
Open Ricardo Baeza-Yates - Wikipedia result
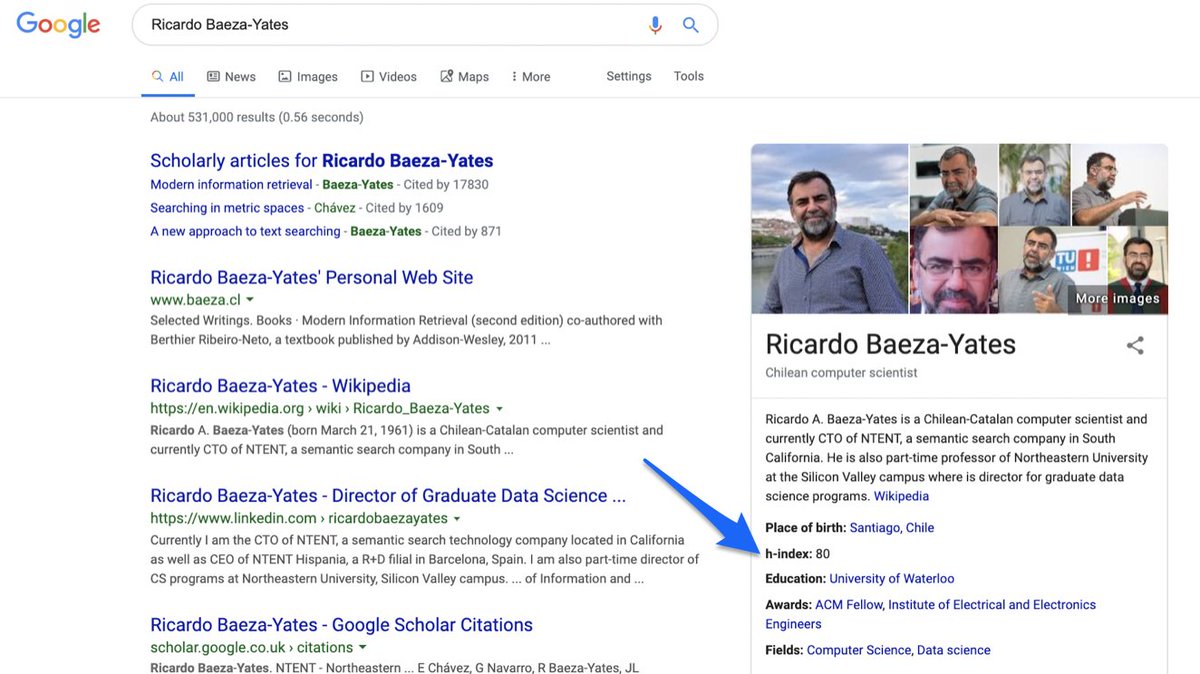pyautogui.click(x=280, y=385)
